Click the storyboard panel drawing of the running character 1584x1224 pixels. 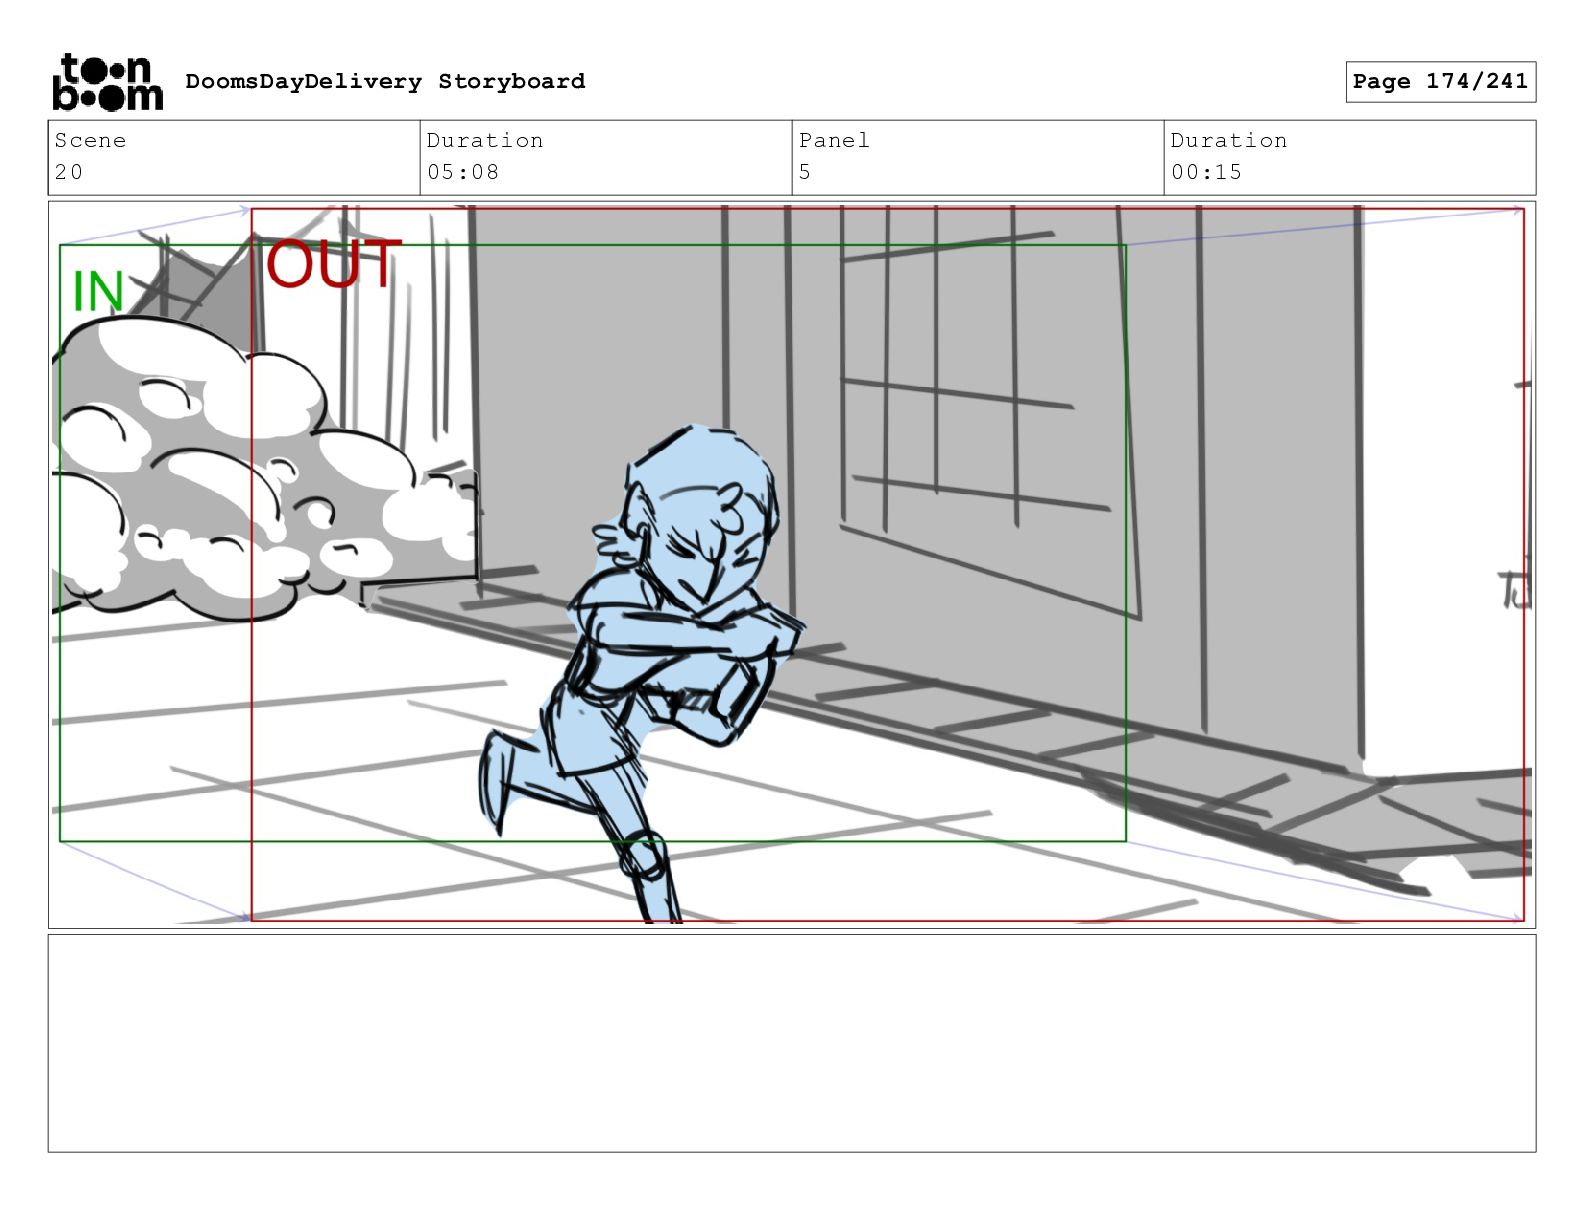point(792,565)
